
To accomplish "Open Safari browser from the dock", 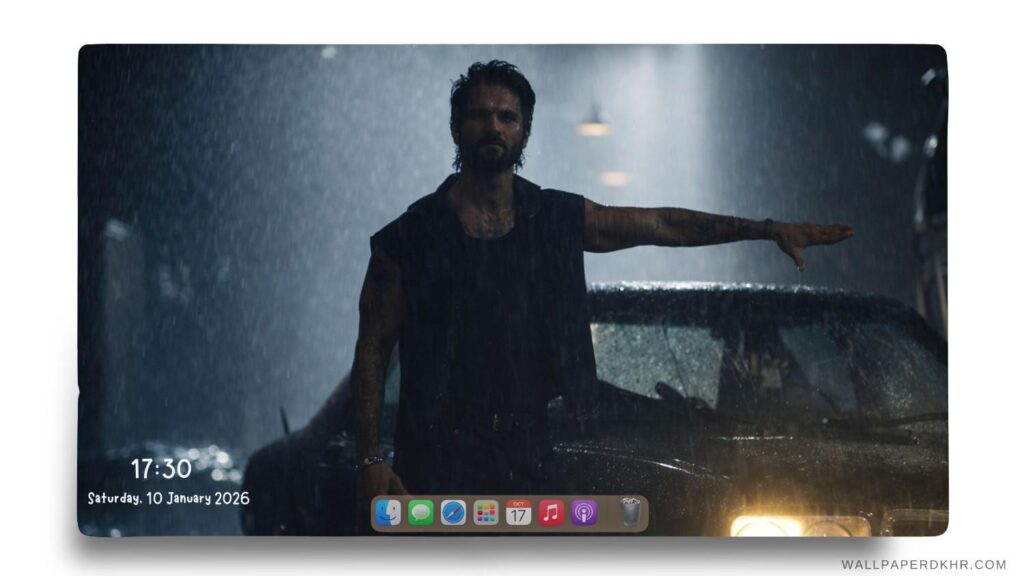I will pos(453,513).
